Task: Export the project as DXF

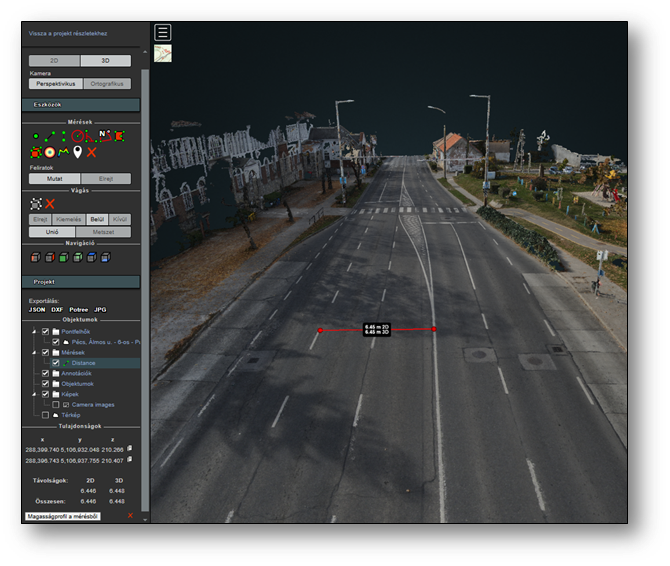Action: click(x=57, y=310)
